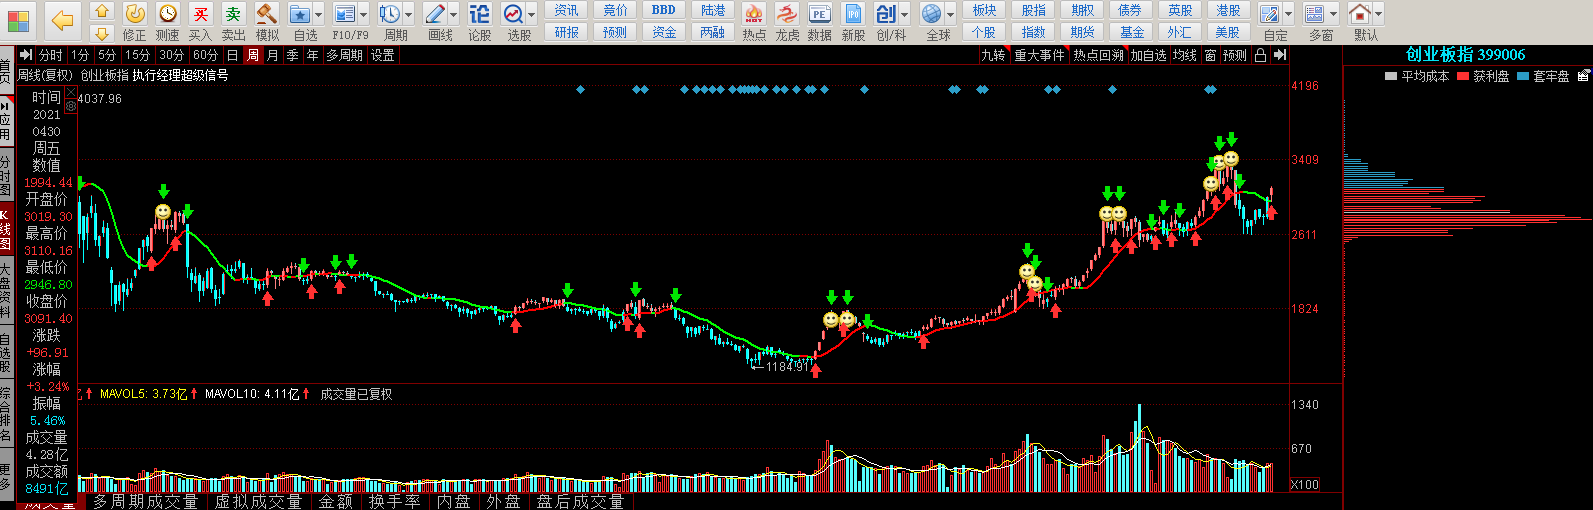Click the colorful four-square home icon
The width and height of the screenshot is (1593, 510).
coord(18,20)
